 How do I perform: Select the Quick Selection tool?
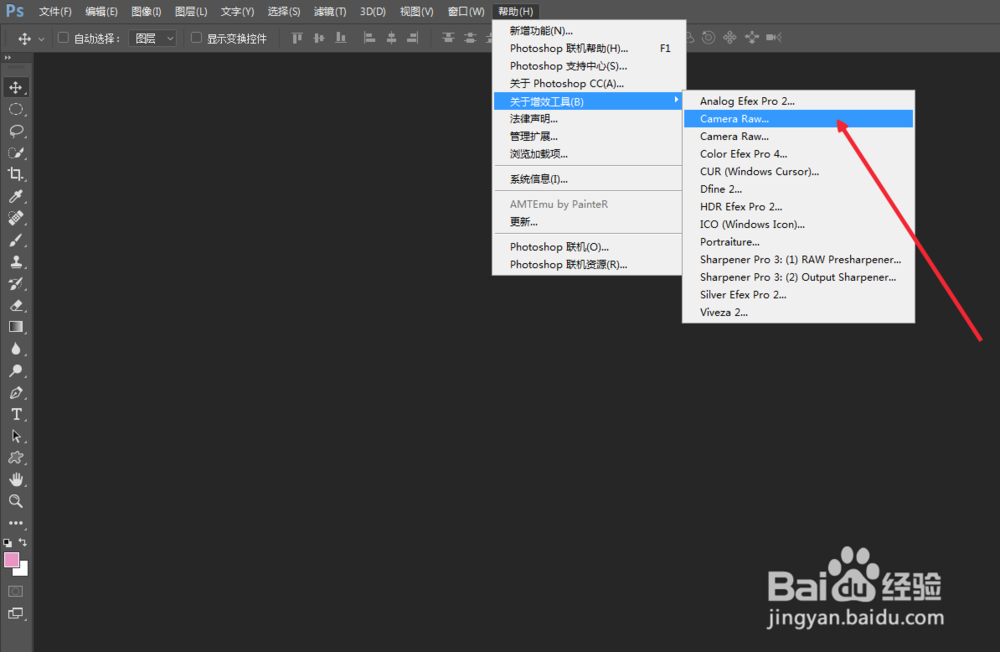pos(16,152)
